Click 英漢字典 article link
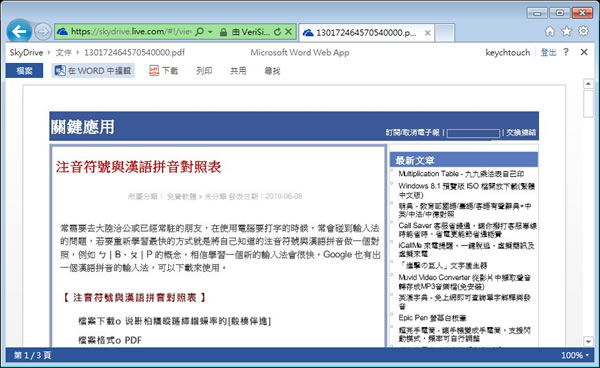Image resolution: width=600 pixels, height=368 pixels. [x=465, y=302]
